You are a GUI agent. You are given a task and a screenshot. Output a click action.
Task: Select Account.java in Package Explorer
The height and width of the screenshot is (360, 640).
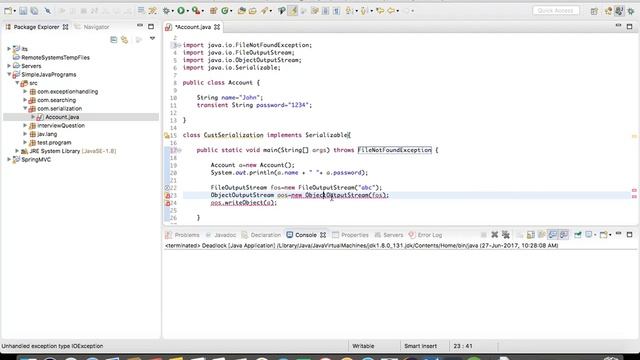pyautogui.click(x=62, y=117)
